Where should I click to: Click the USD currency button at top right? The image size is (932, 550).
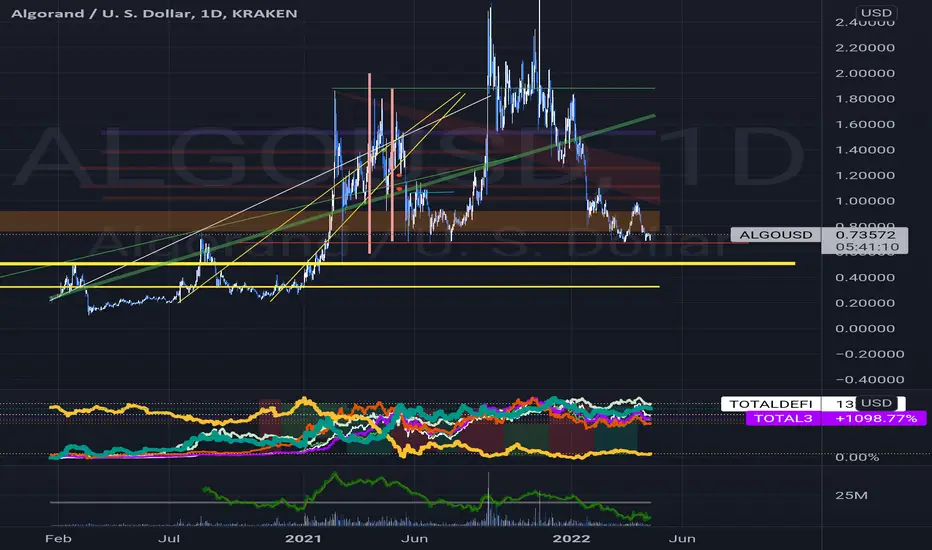coord(876,12)
